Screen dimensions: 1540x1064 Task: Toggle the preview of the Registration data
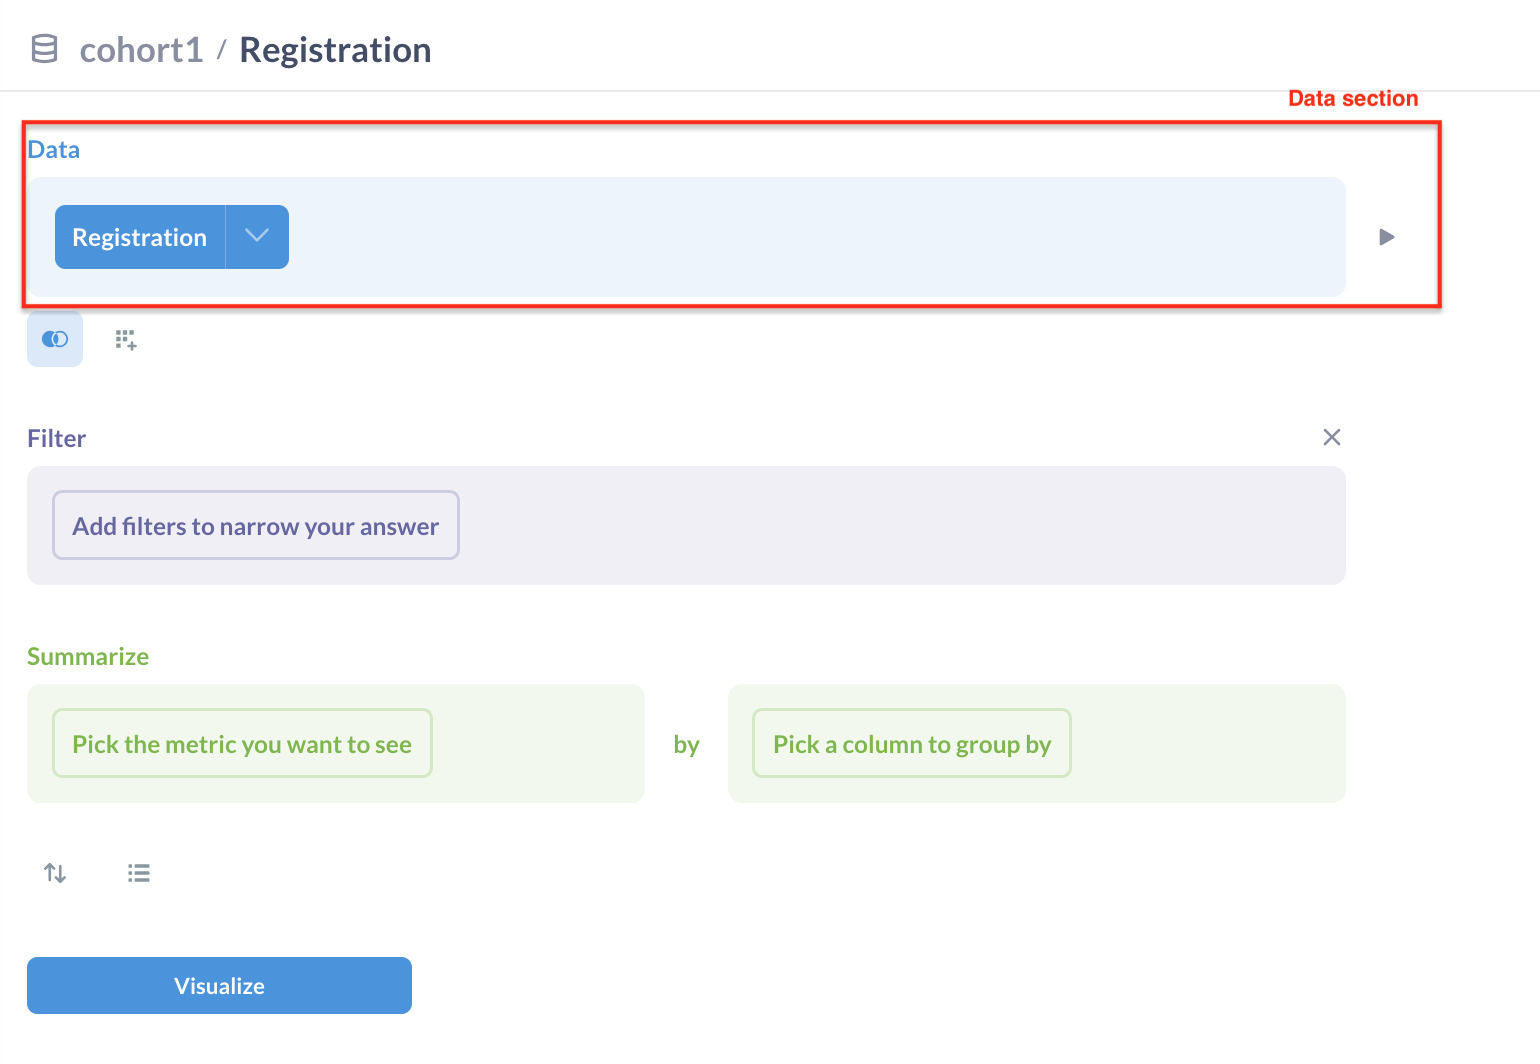click(1386, 237)
